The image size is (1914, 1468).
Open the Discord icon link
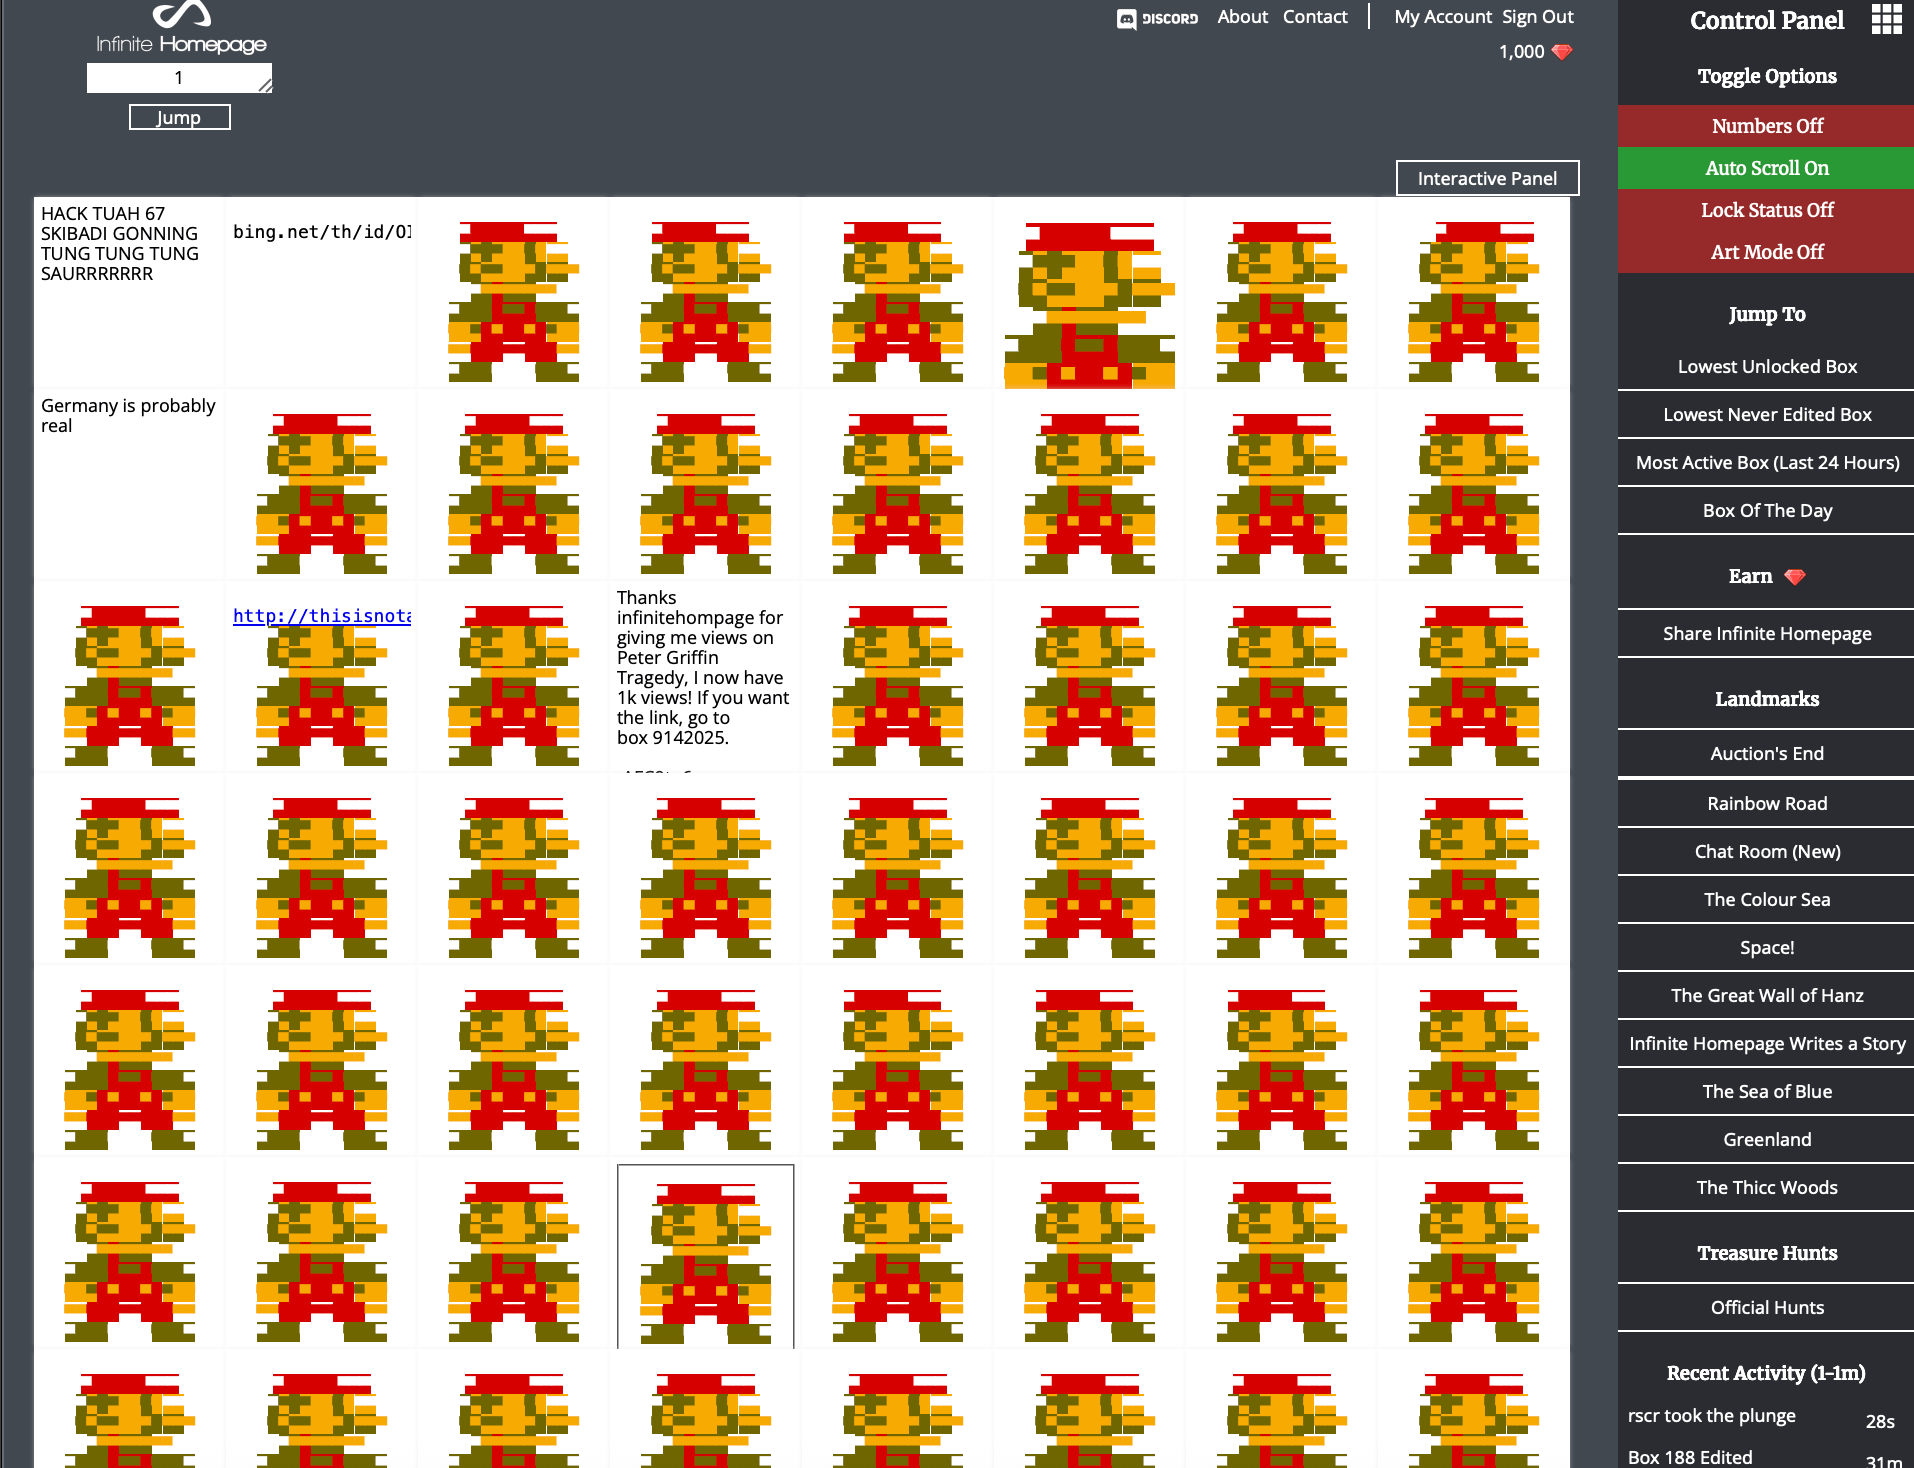click(x=1157, y=18)
